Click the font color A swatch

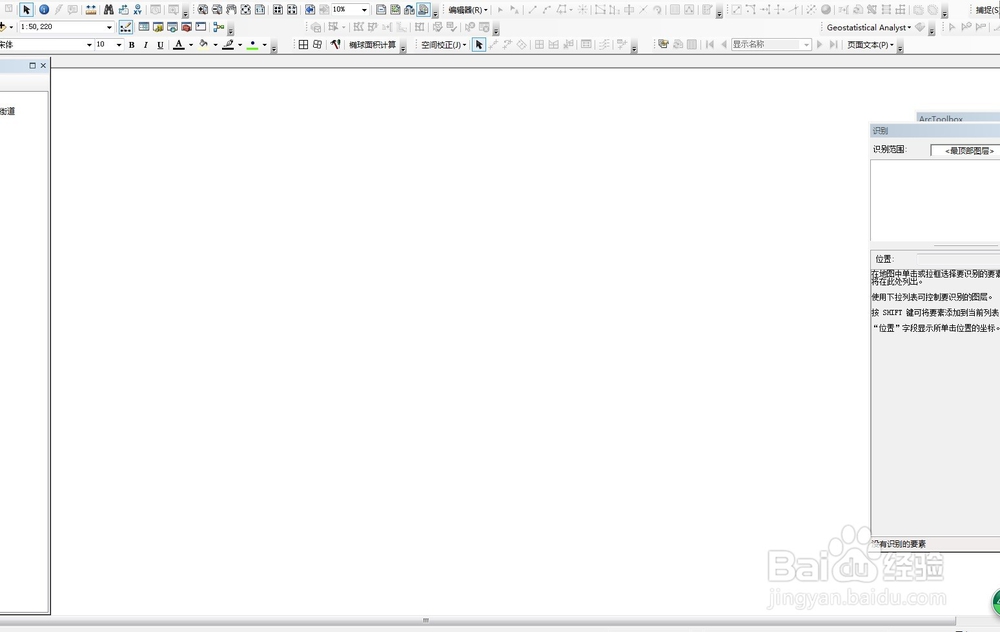[179, 45]
